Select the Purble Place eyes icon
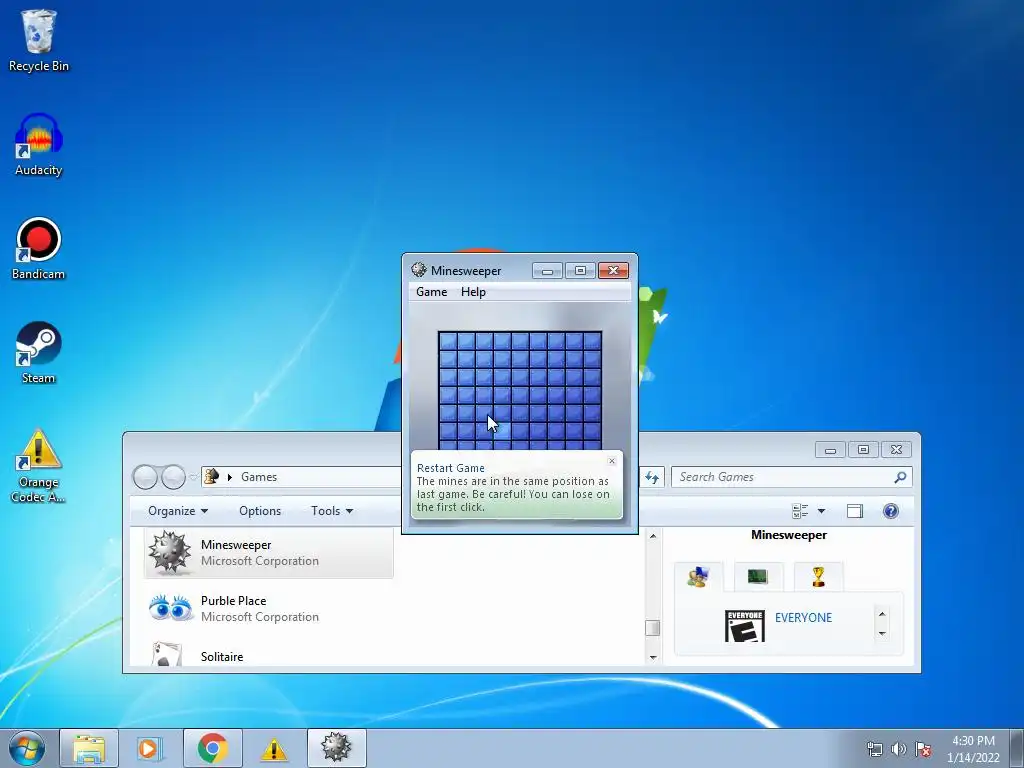The height and width of the screenshot is (768, 1024). click(x=170, y=608)
